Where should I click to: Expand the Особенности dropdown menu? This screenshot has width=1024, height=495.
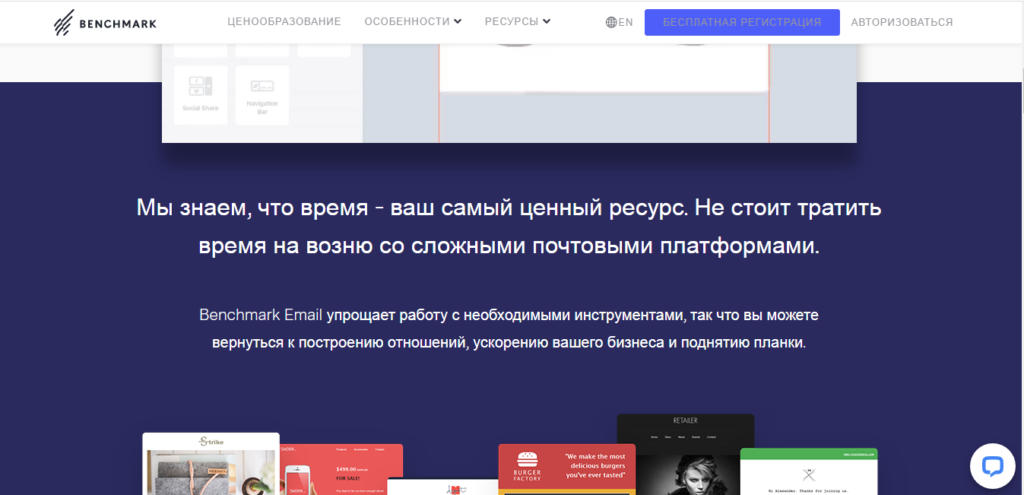point(413,22)
